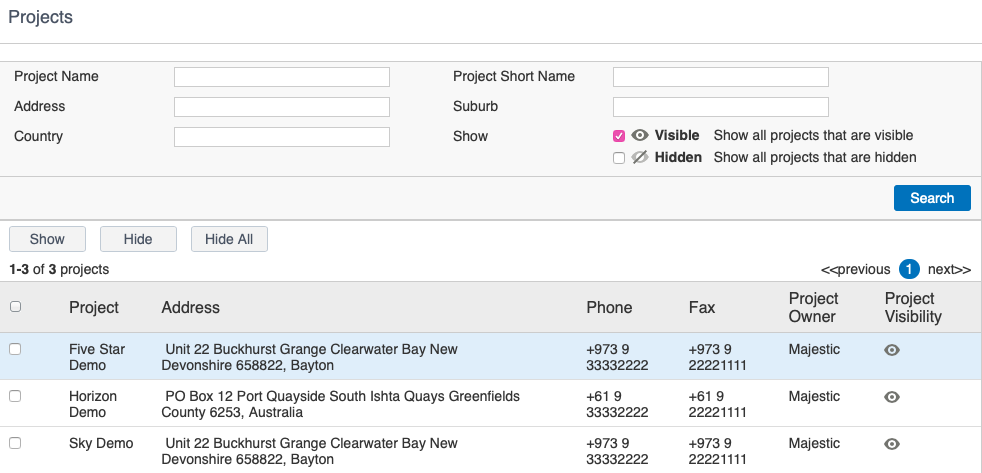
Task: Go to the previous page link
Action: point(855,269)
